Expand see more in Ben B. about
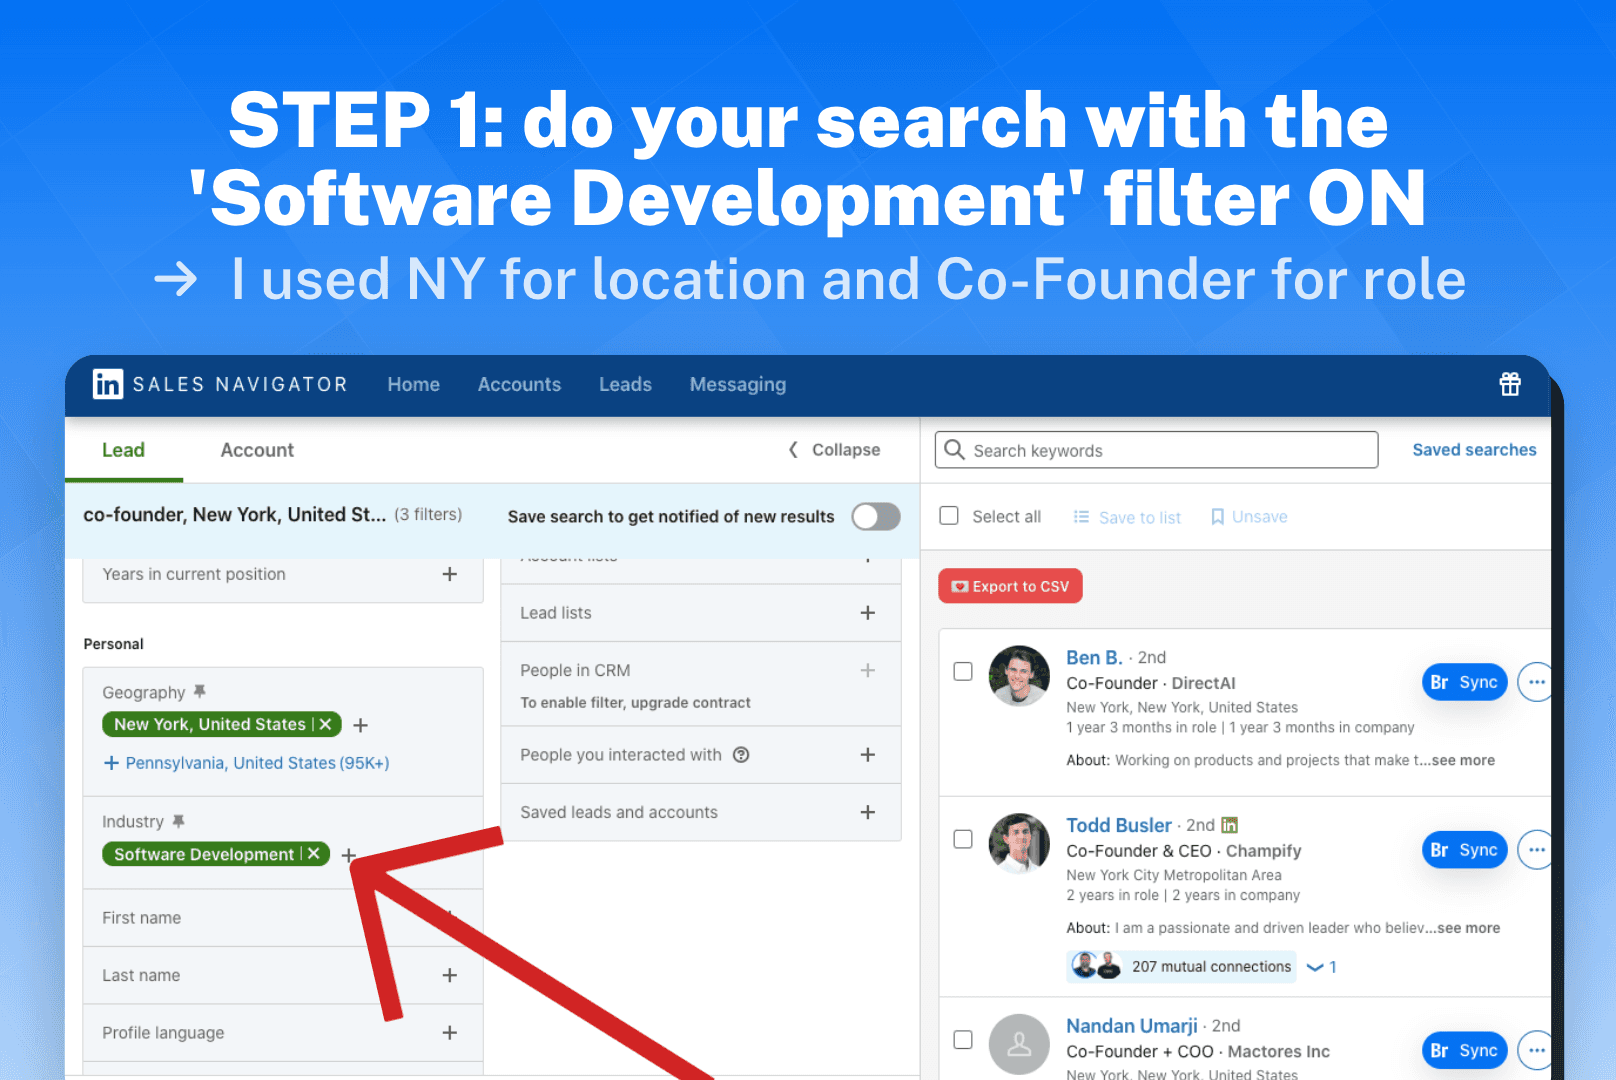The width and height of the screenshot is (1616, 1080). coord(1463,760)
